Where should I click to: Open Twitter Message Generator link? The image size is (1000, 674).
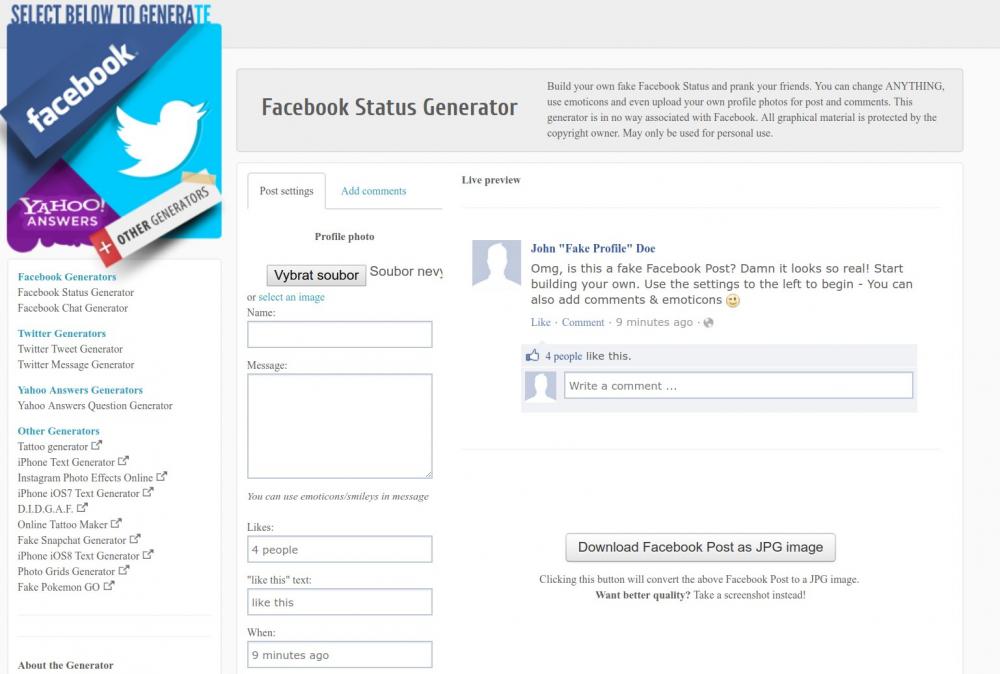(x=76, y=365)
